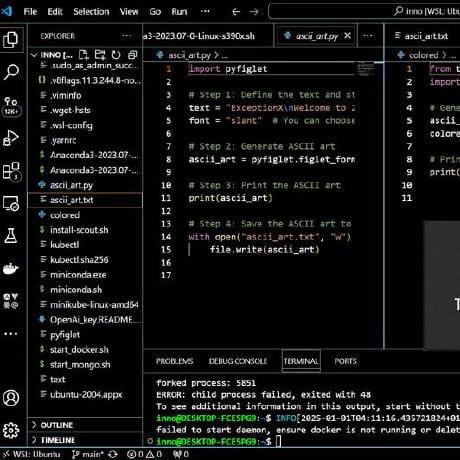The height and width of the screenshot is (460, 460).
Task: Click New Folder icon in Explorer header
Action: [x=100, y=55]
